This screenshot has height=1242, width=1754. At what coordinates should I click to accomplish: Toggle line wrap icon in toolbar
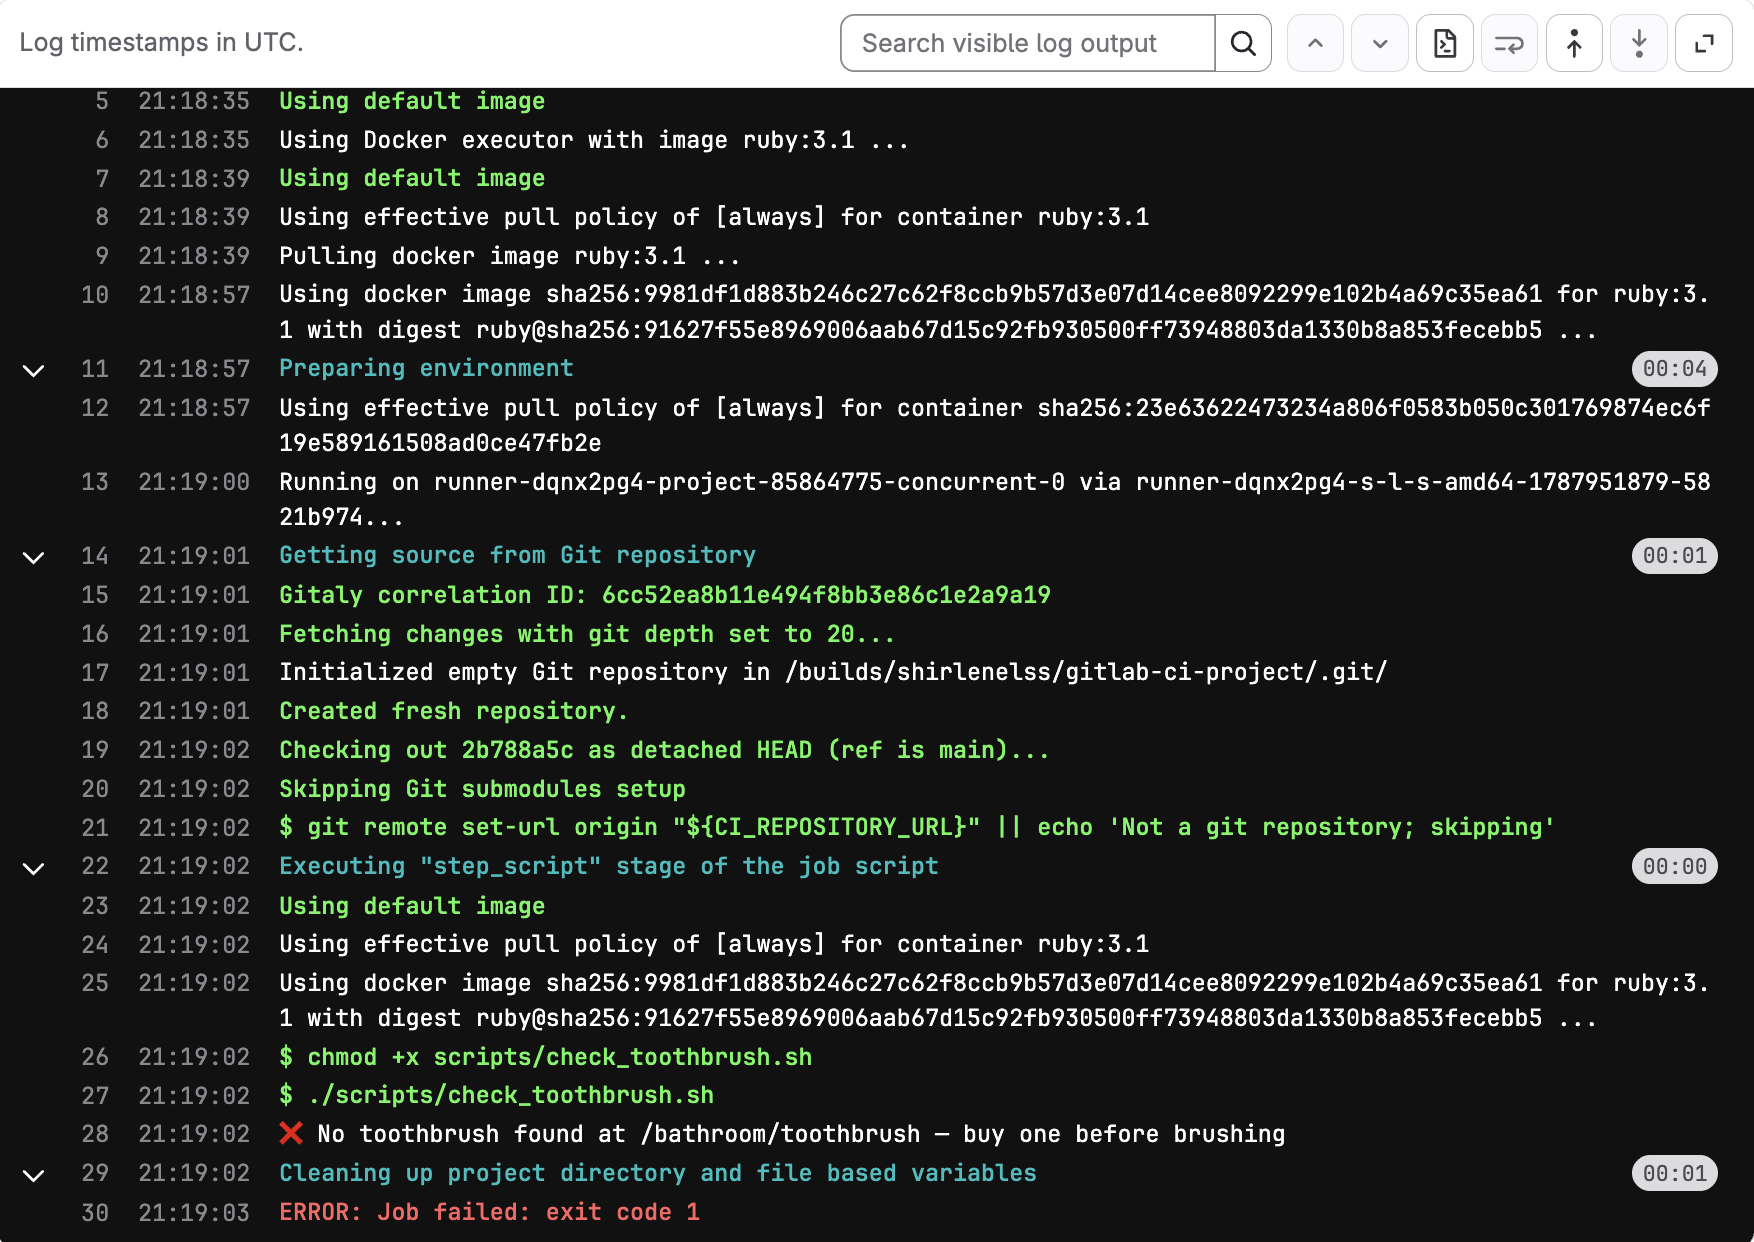point(1509,43)
